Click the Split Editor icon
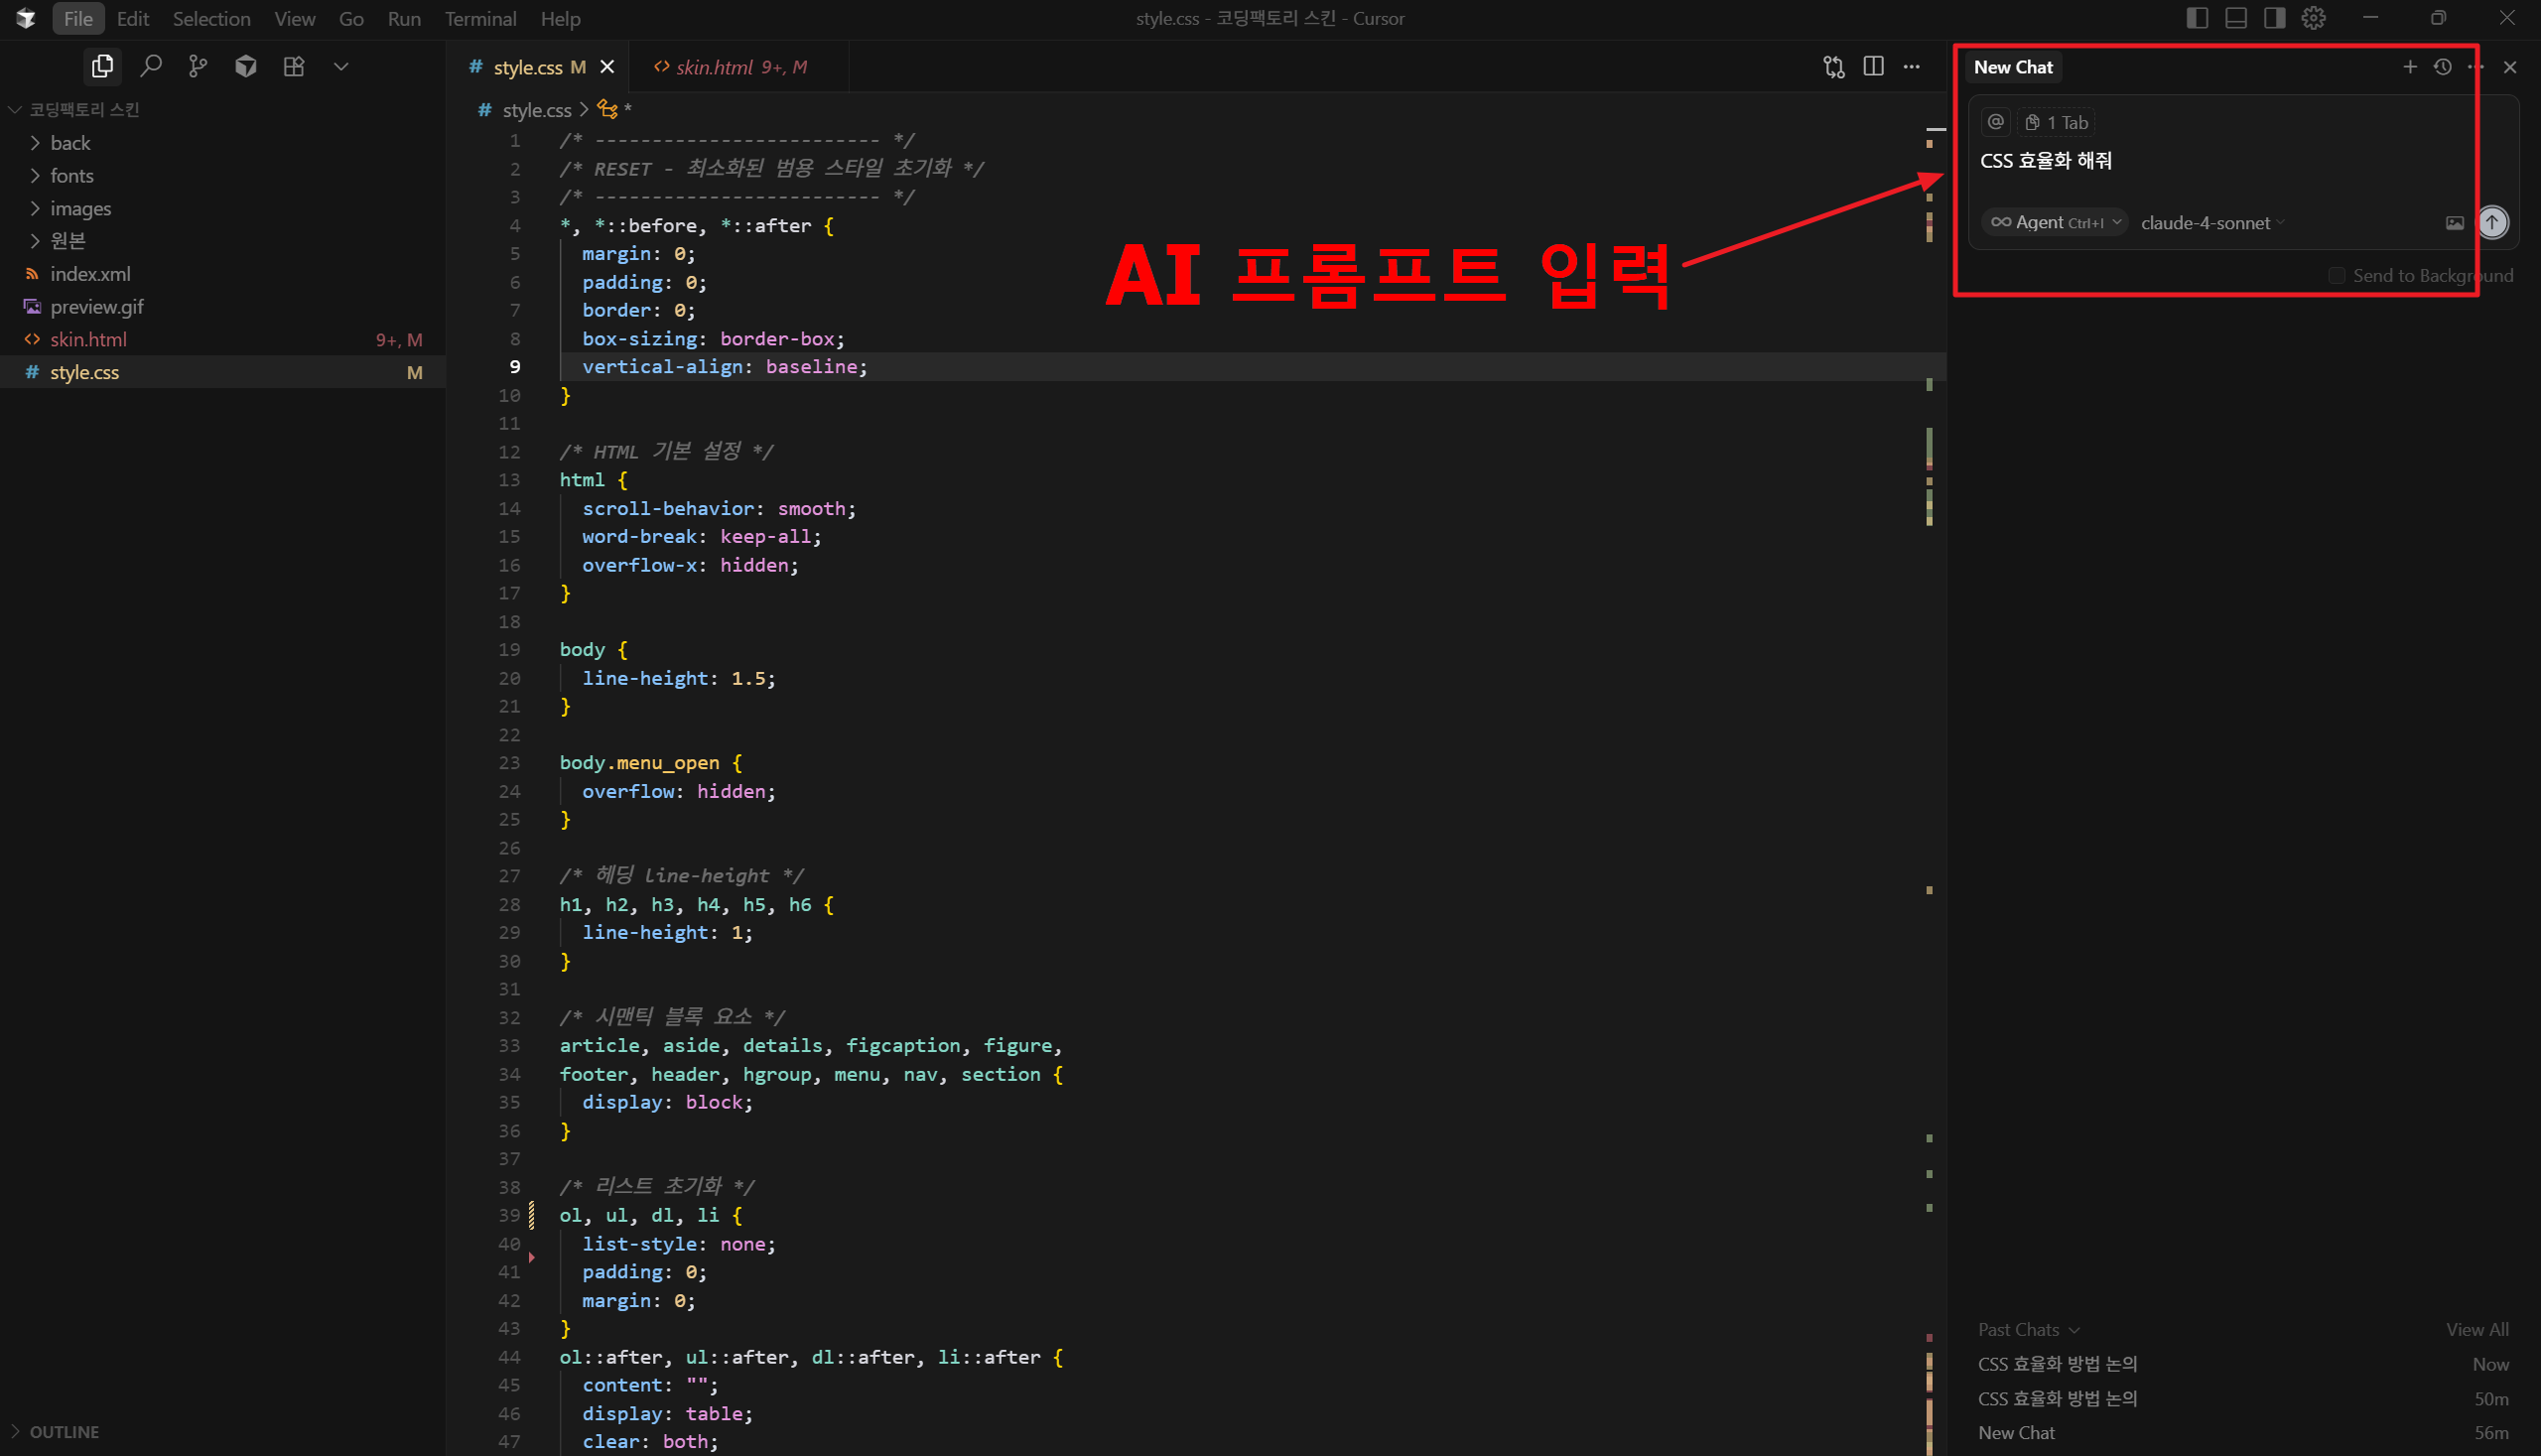The height and width of the screenshot is (1456, 2541). [1873, 66]
